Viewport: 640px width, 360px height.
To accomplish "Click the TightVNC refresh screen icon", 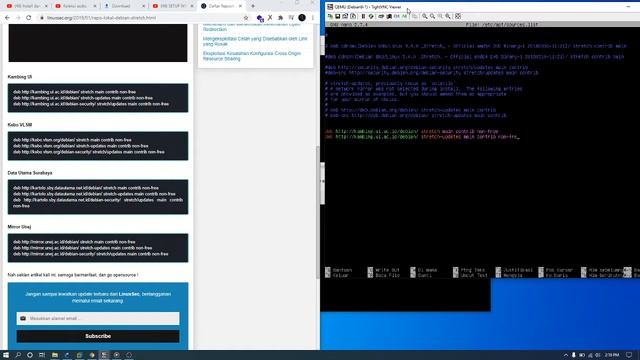I will [x=371, y=16].
